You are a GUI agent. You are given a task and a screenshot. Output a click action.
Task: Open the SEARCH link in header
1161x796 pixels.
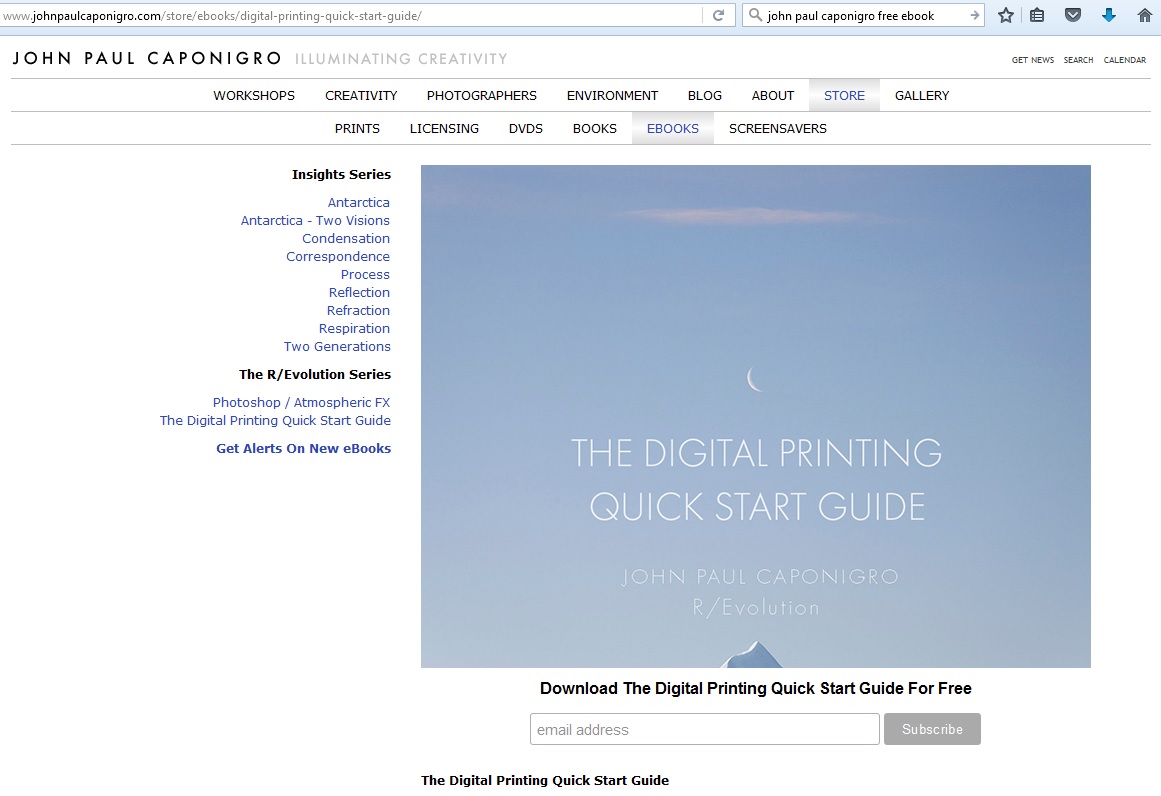click(x=1078, y=60)
